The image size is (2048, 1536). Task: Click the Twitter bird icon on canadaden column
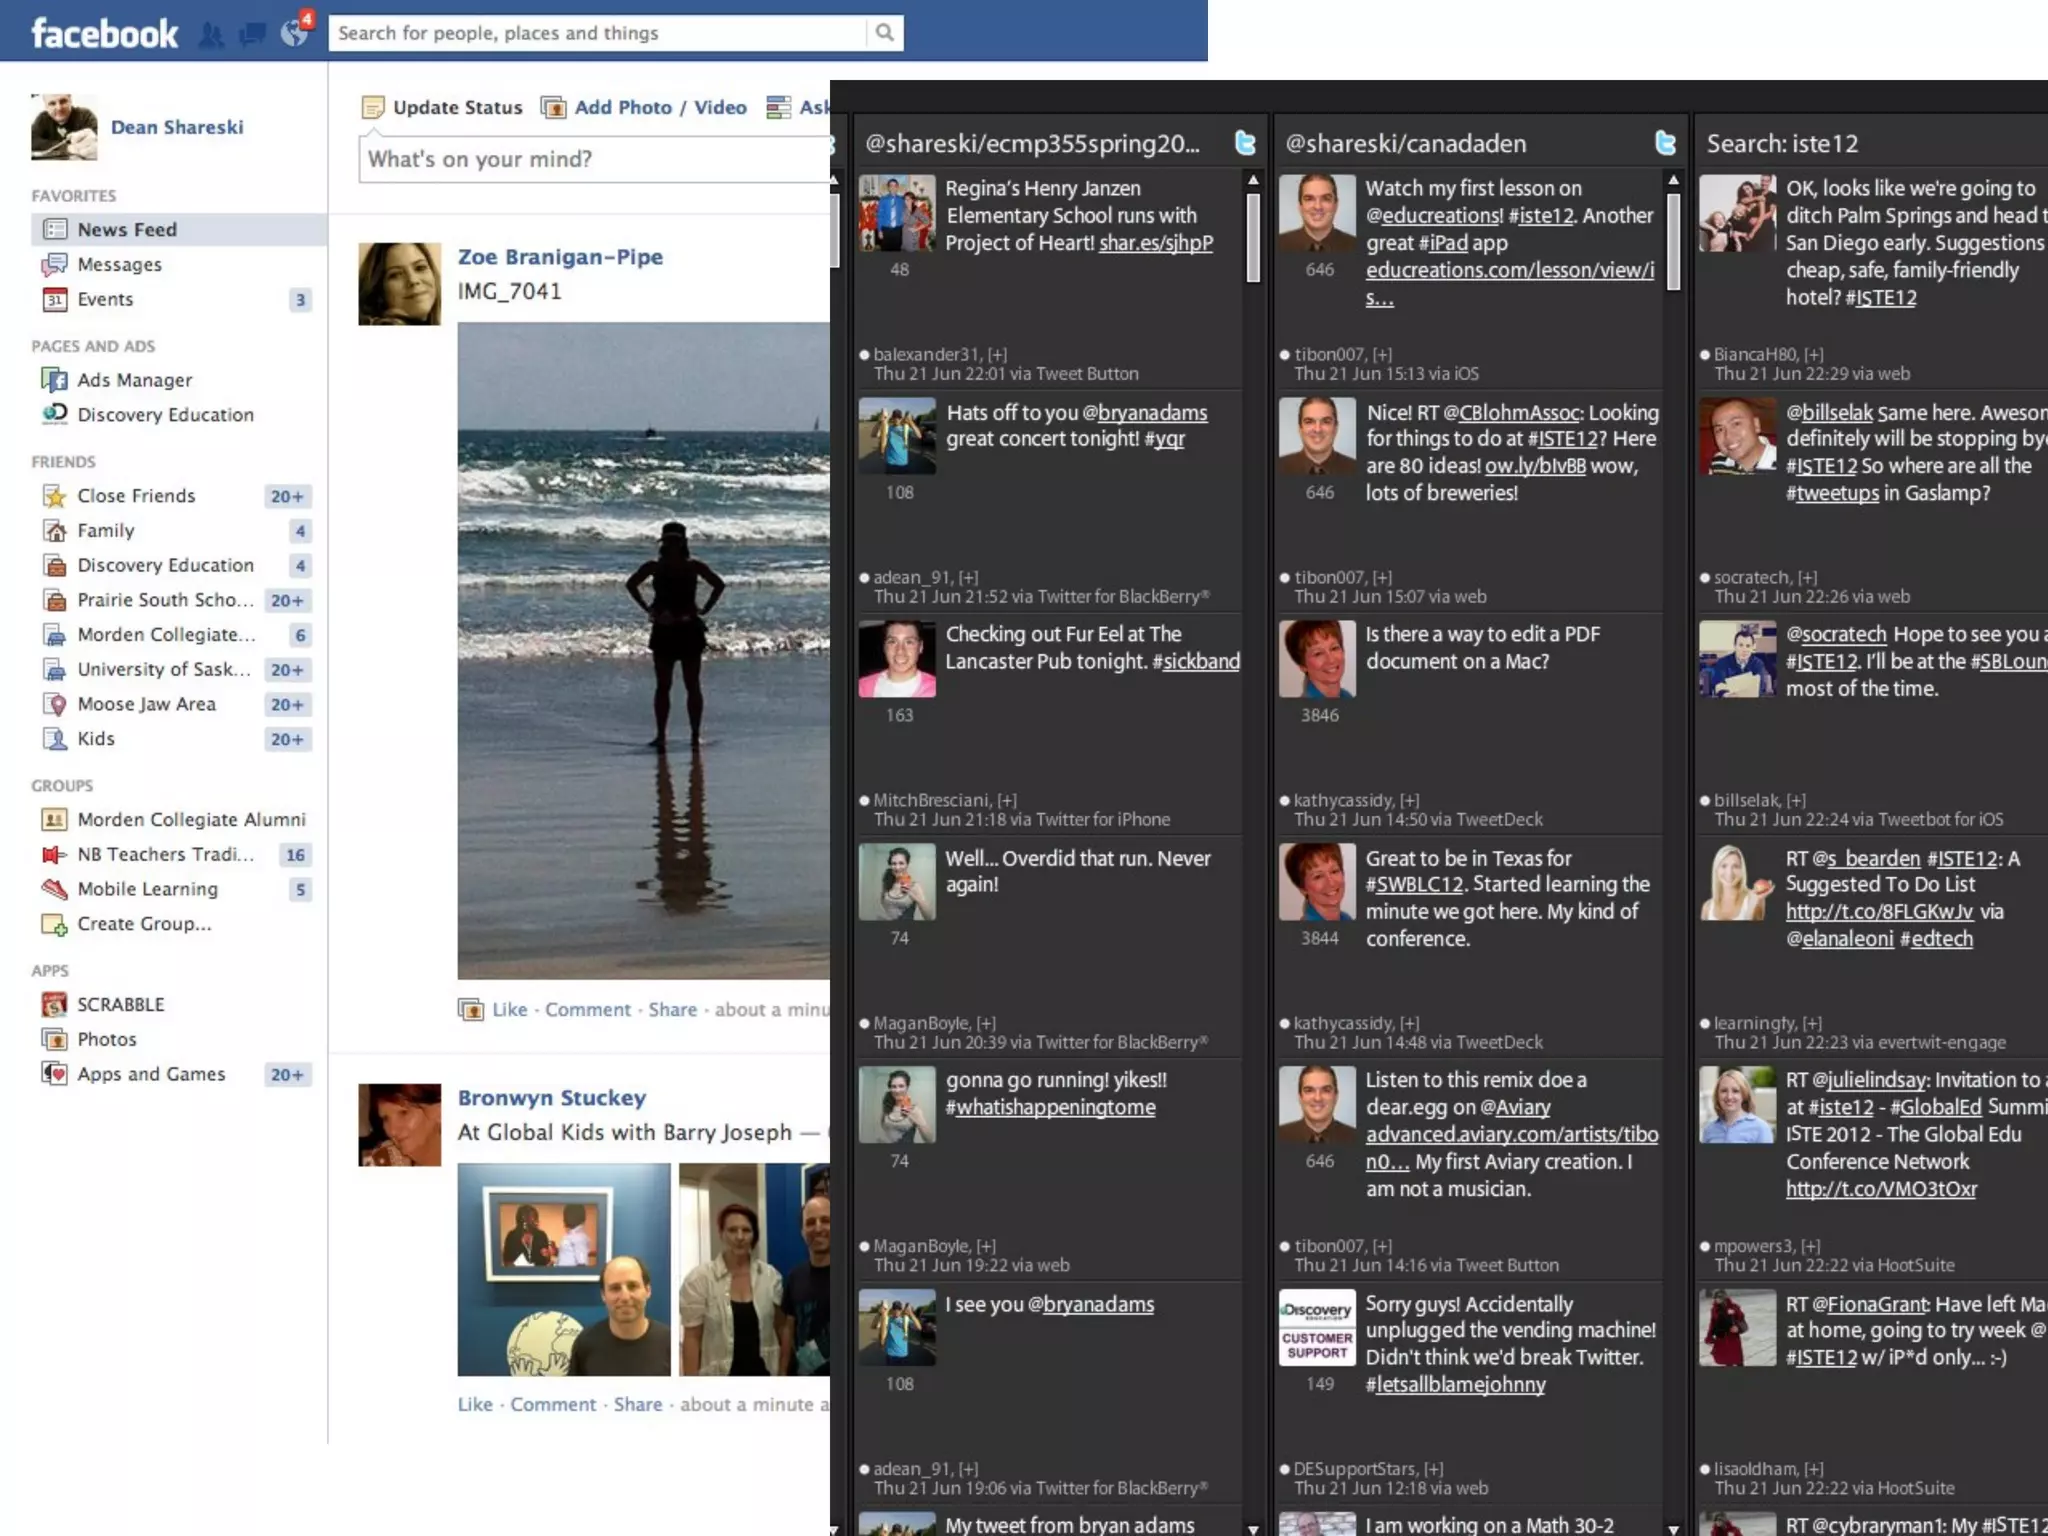tap(1665, 143)
